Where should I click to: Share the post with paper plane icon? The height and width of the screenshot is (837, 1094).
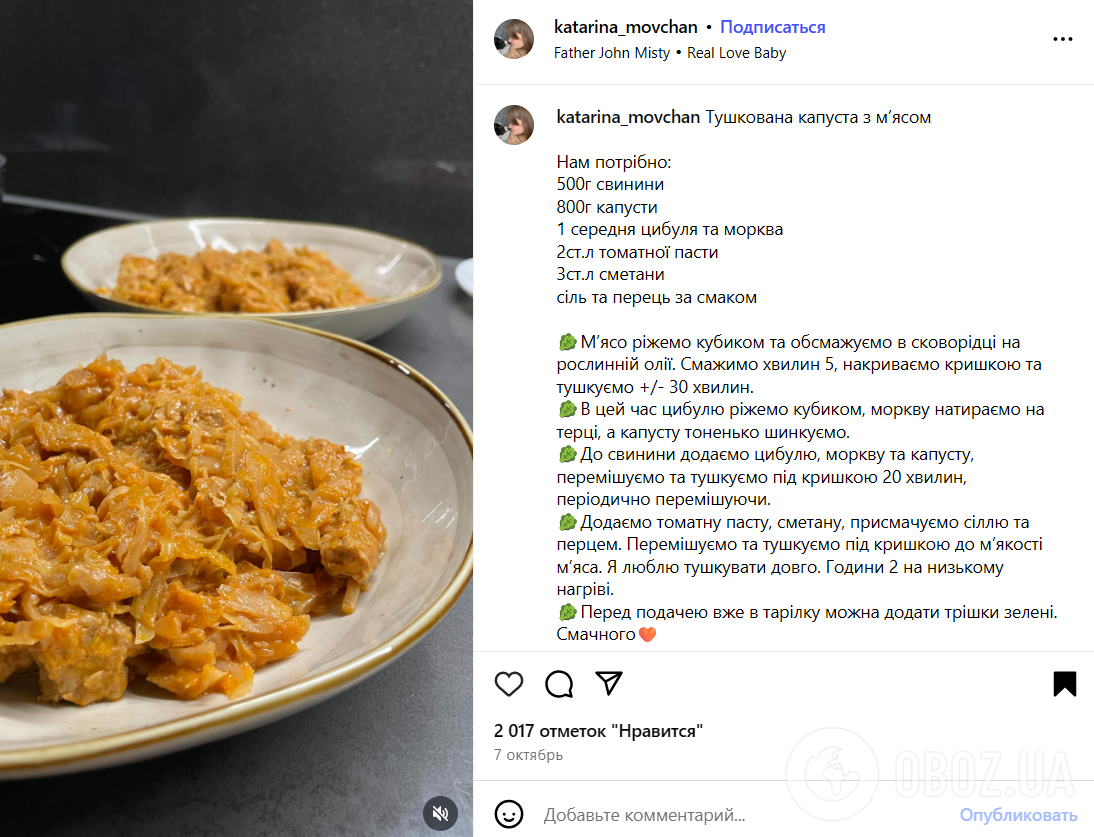[609, 684]
